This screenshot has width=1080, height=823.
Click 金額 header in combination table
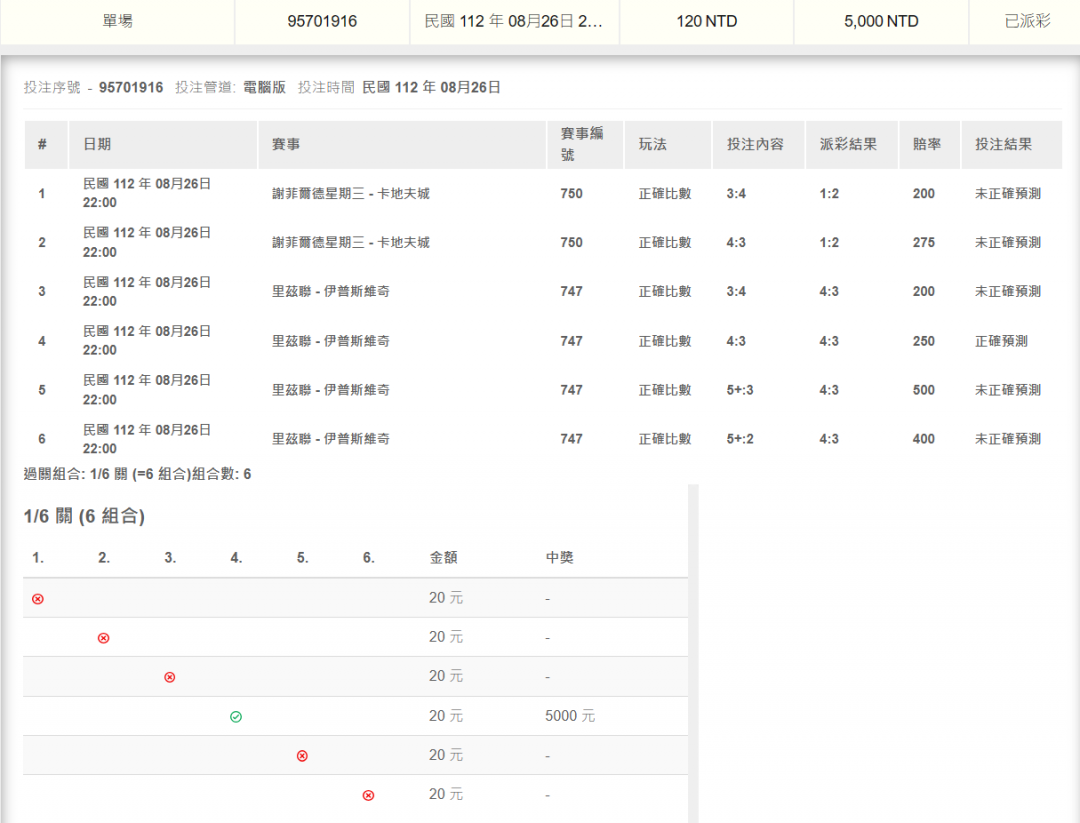(x=443, y=557)
